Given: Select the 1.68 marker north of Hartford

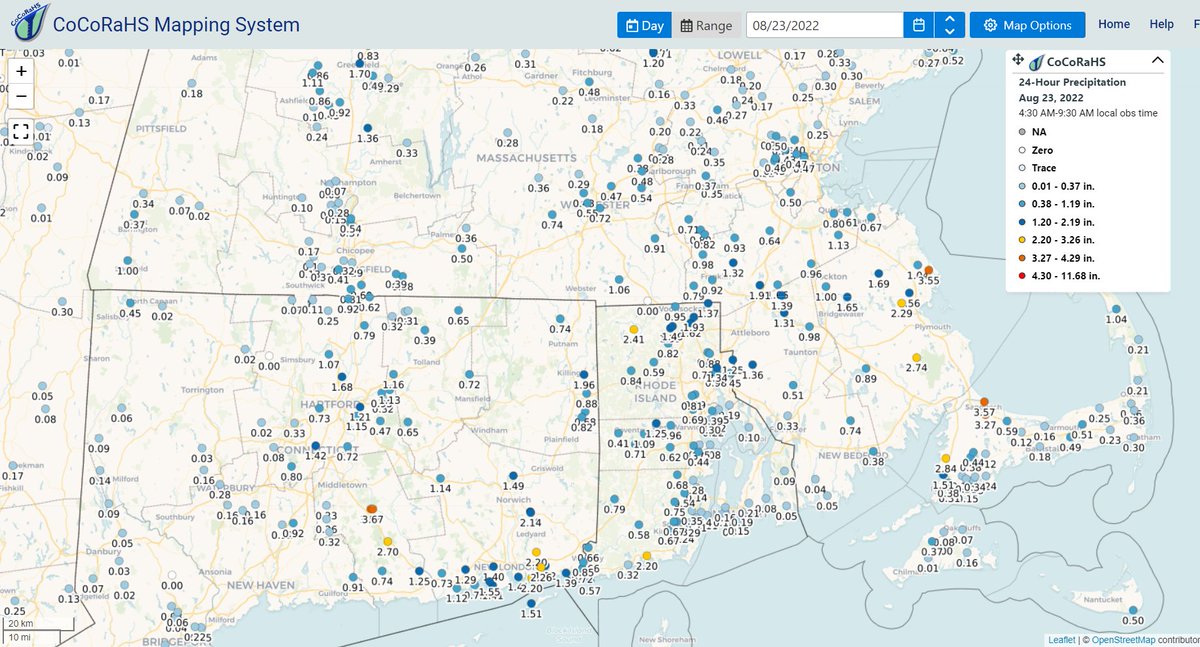Looking at the screenshot, I should (342, 375).
